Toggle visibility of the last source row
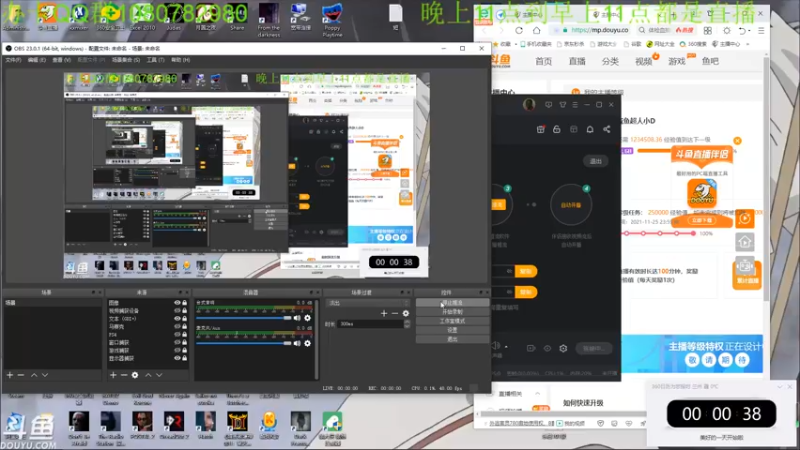The width and height of the screenshot is (800, 450). tap(177, 358)
